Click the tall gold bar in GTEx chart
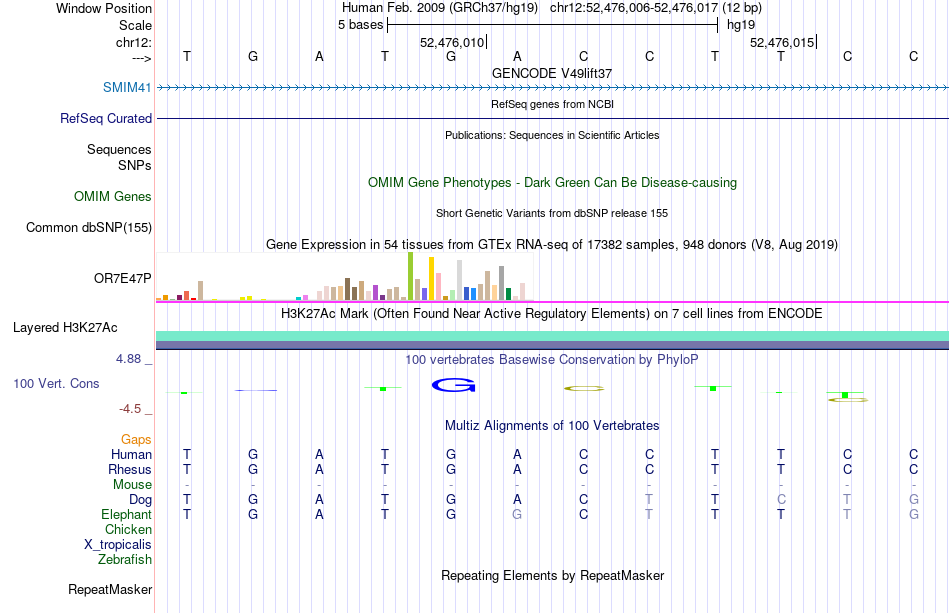The width and height of the screenshot is (950, 613). point(431,279)
